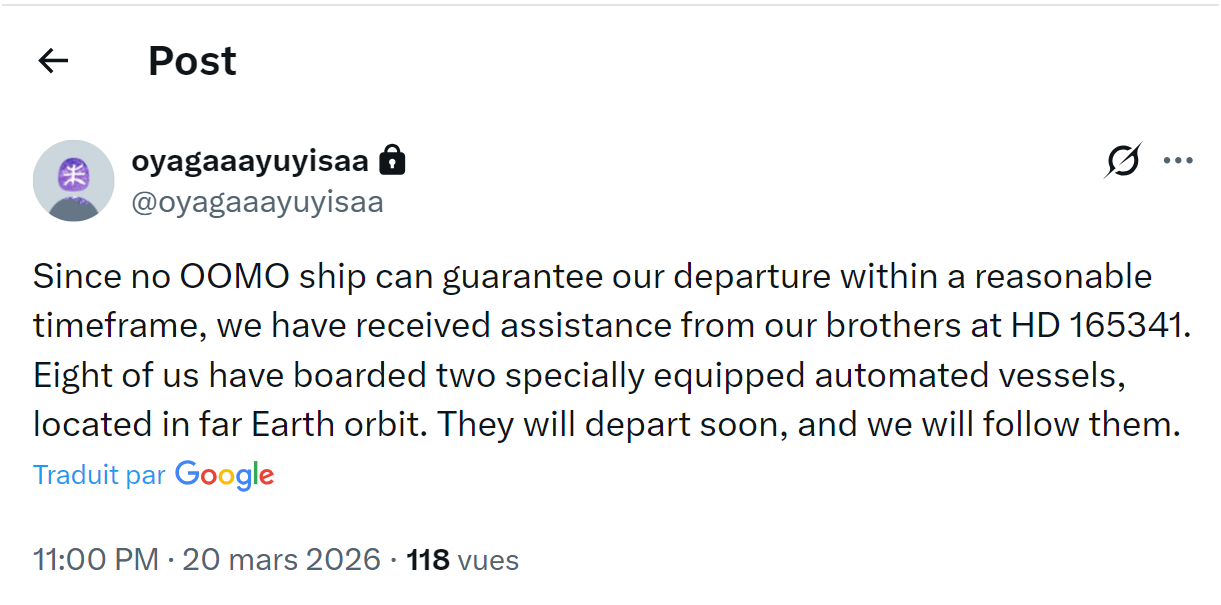Click the 11:00 PM timestamp
The height and width of the screenshot is (605, 1221).
[x=95, y=559]
